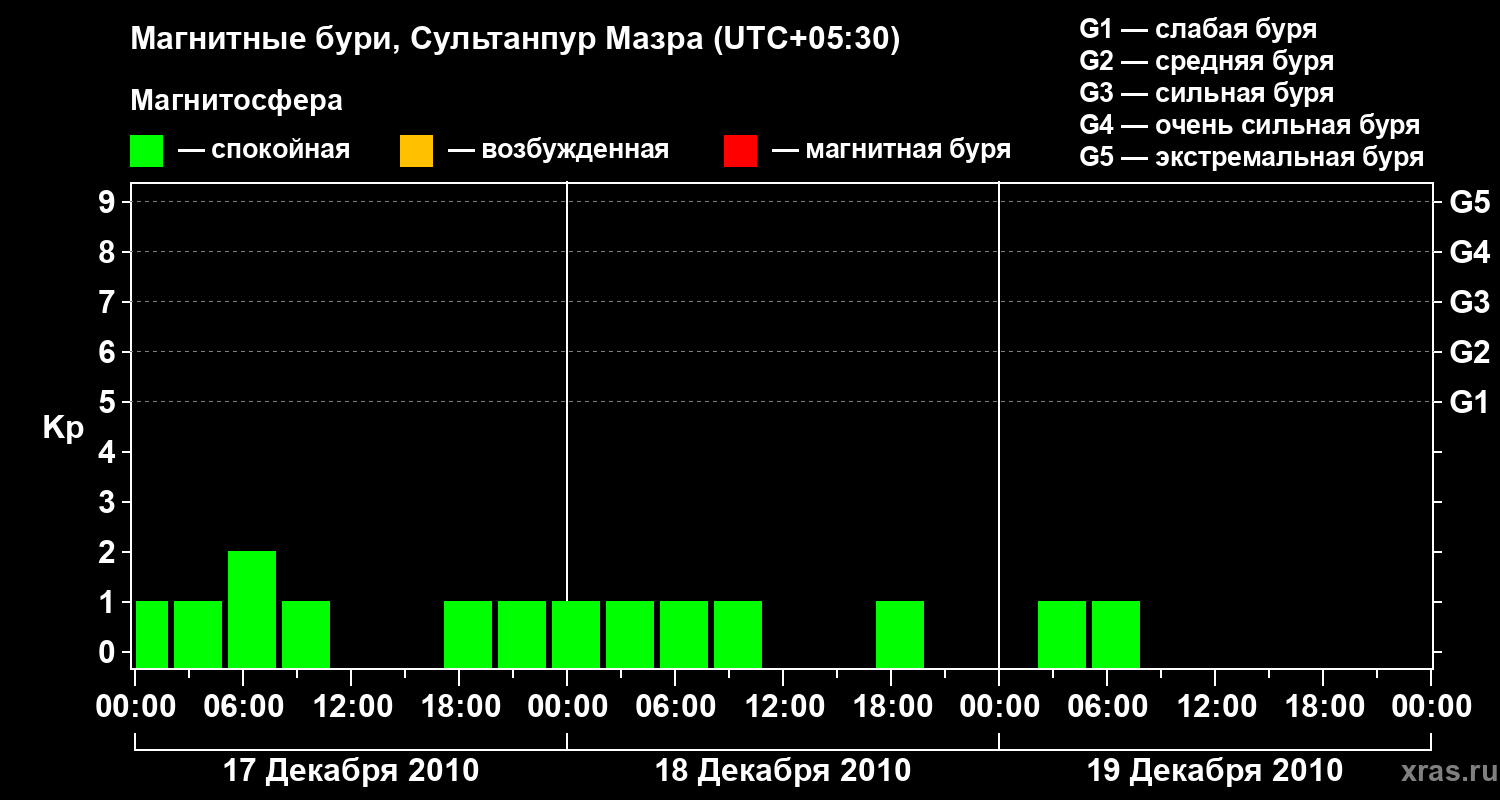Click the 'Kp' axis title
This screenshot has width=1500, height=800.
click(x=63, y=428)
